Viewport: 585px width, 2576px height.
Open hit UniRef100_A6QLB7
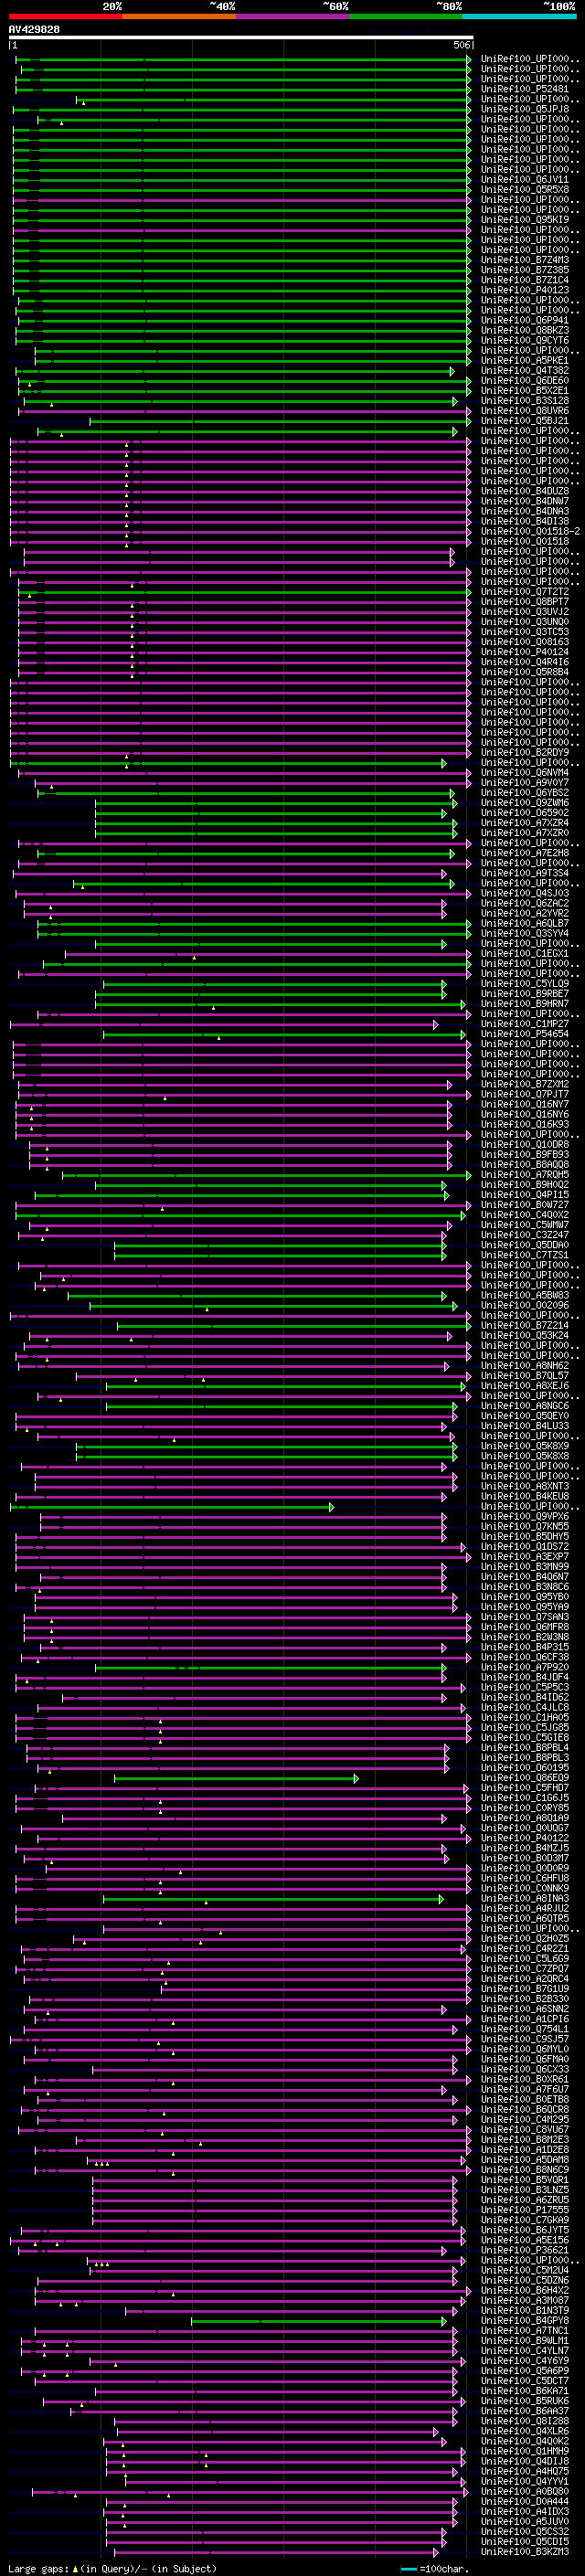point(525,923)
